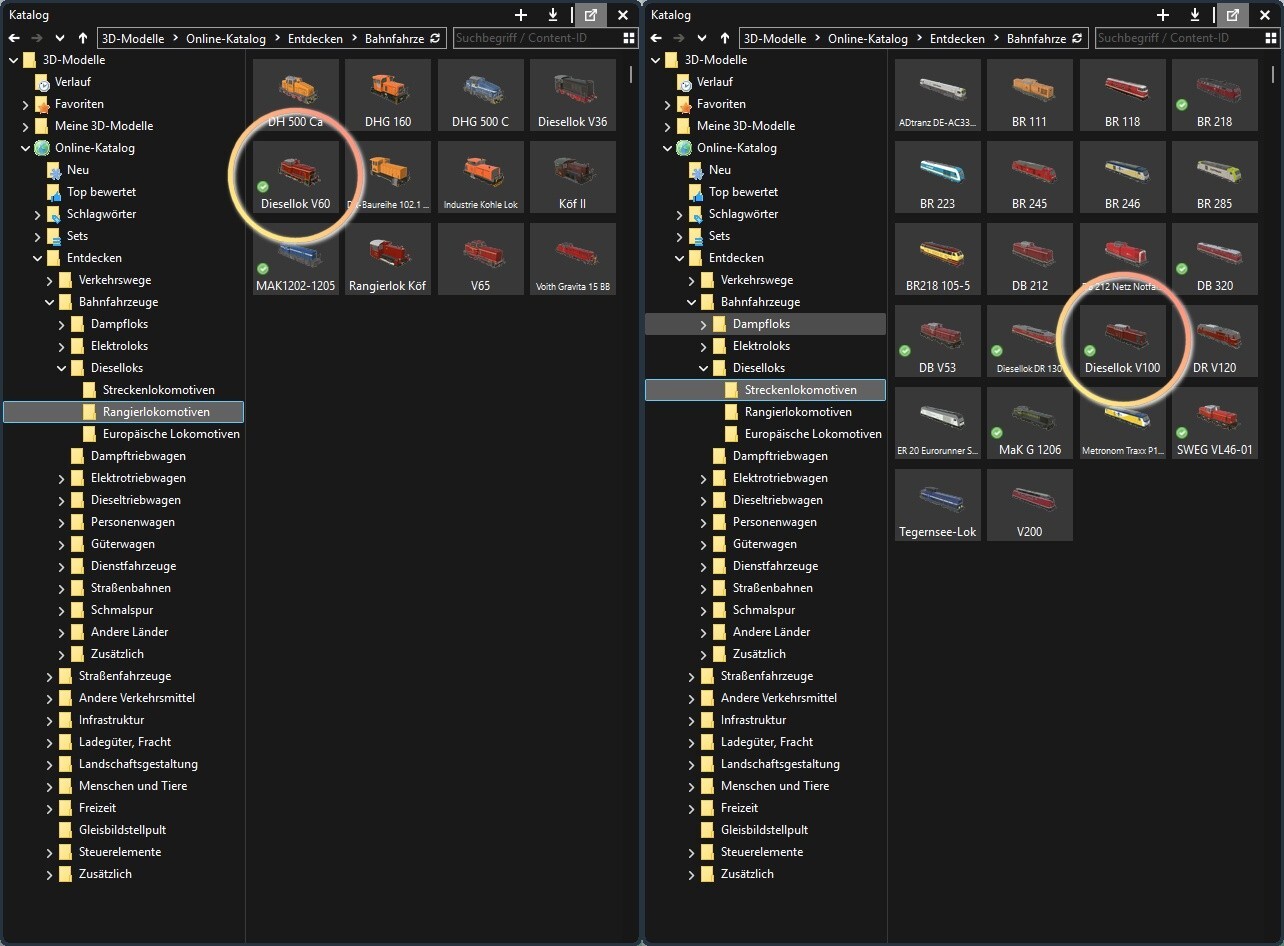This screenshot has height=946, width=1284.
Task: Select Europäische Lokomotiven in right tree
Action: 813,434
